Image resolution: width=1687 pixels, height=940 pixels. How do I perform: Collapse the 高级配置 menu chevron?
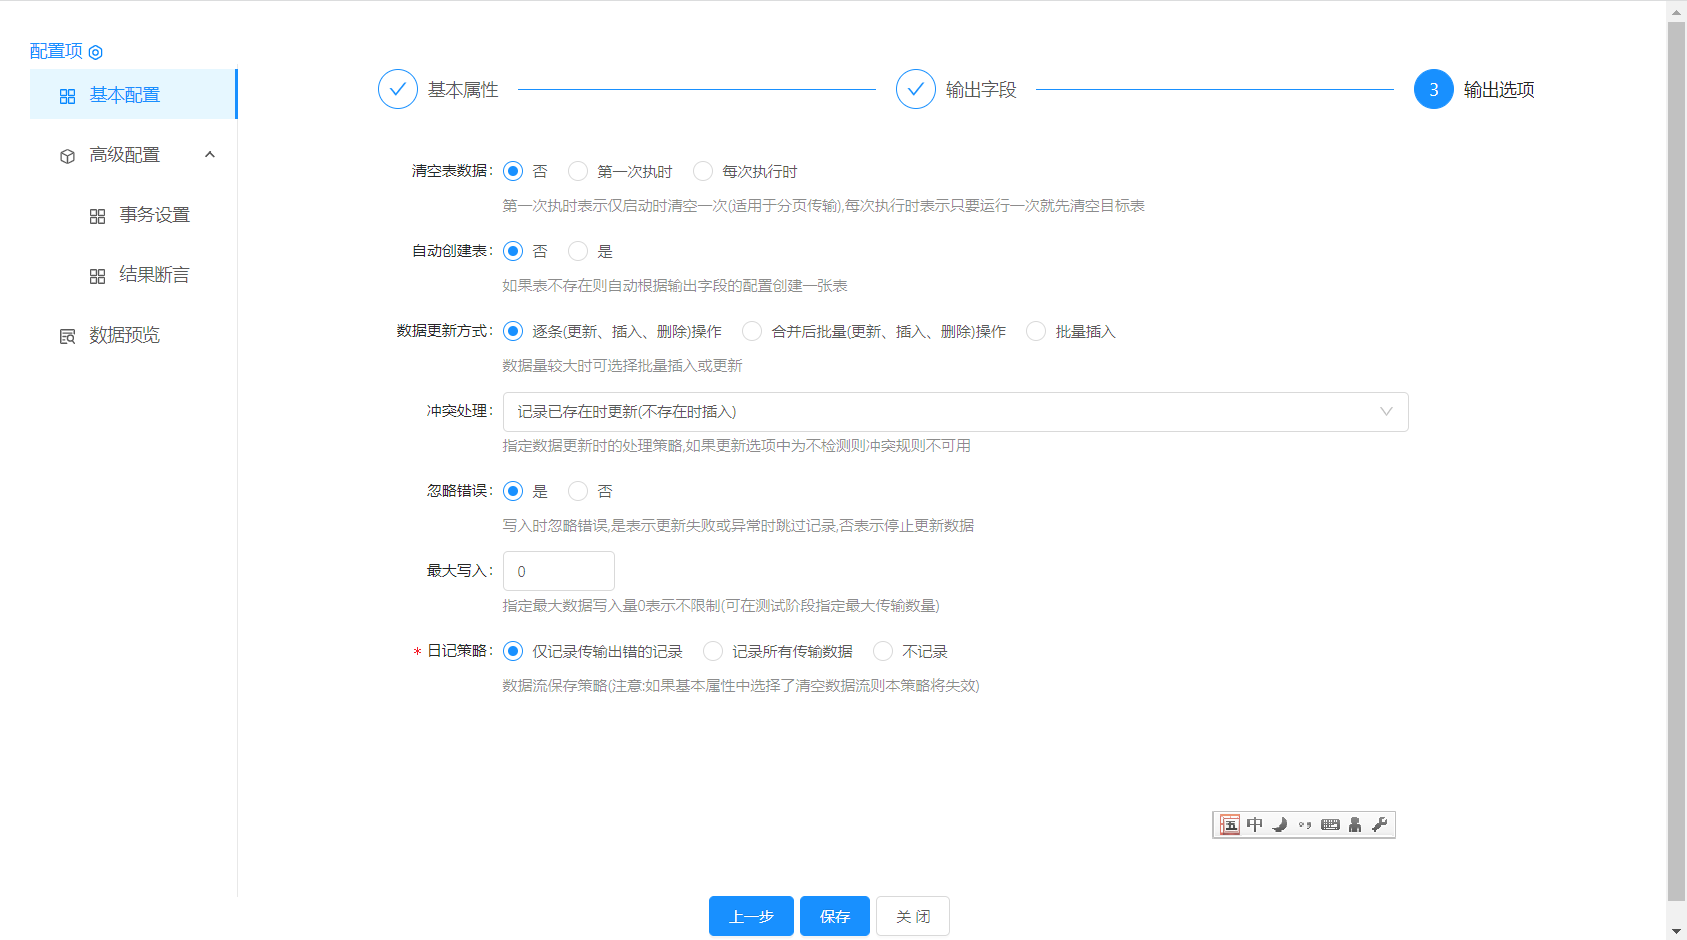pos(210,155)
